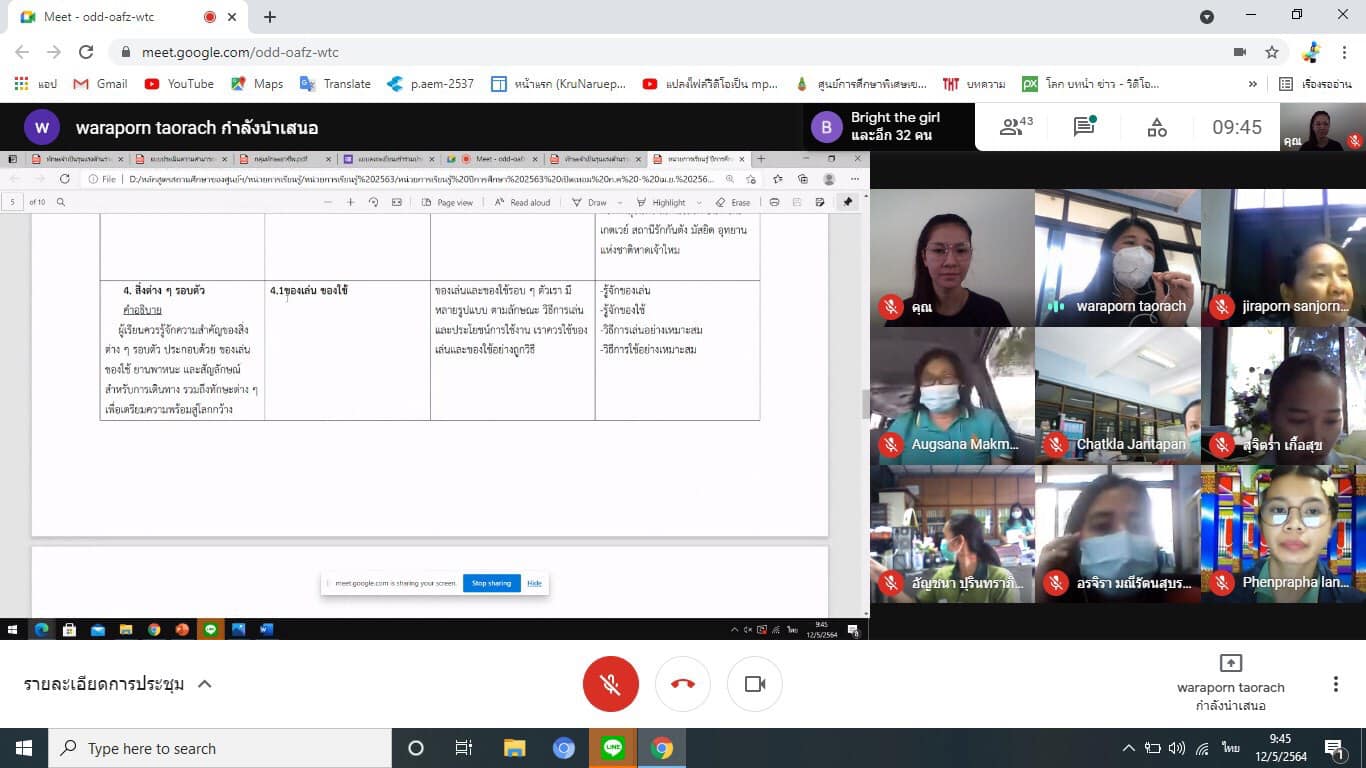Open File Explorer from the taskbar
The height and width of the screenshot is (768, 1366).
point(514,748)
